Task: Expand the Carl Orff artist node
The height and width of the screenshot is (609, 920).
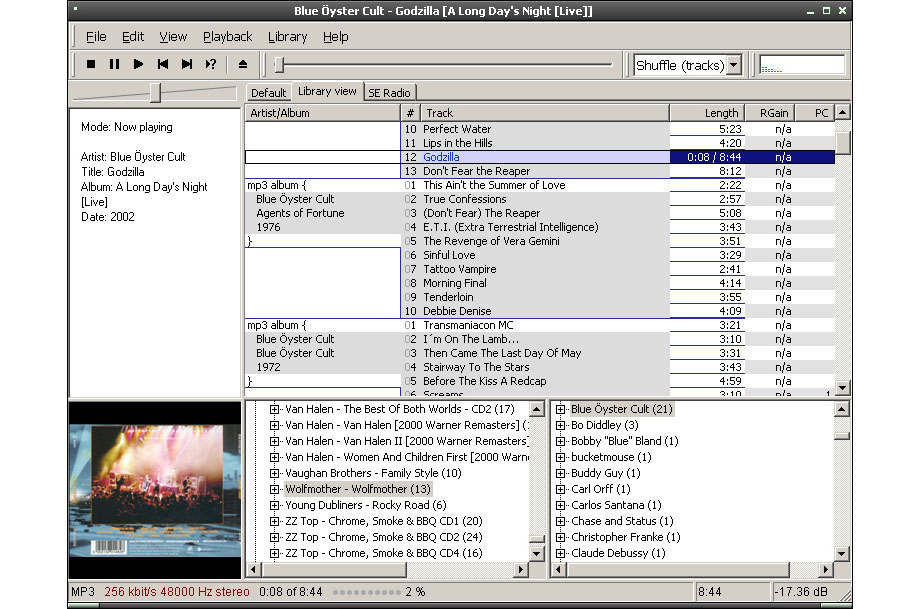Action: 560,489
